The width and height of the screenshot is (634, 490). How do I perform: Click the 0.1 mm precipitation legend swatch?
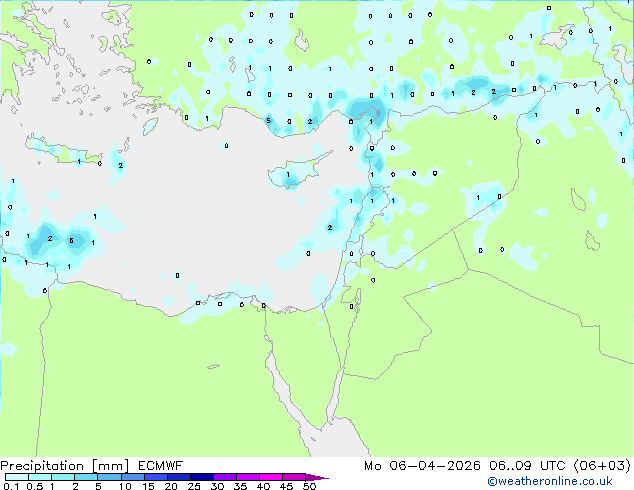17,477
